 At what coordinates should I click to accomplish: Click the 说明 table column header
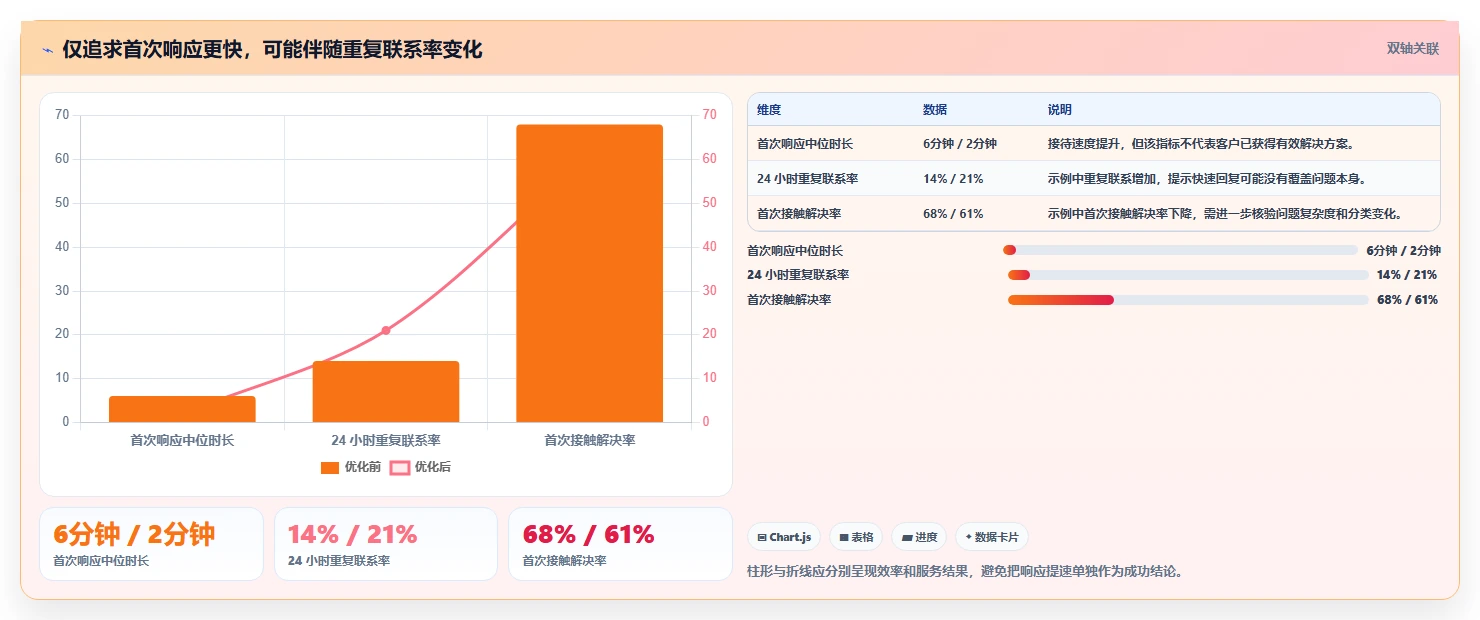click(1060, 109)
